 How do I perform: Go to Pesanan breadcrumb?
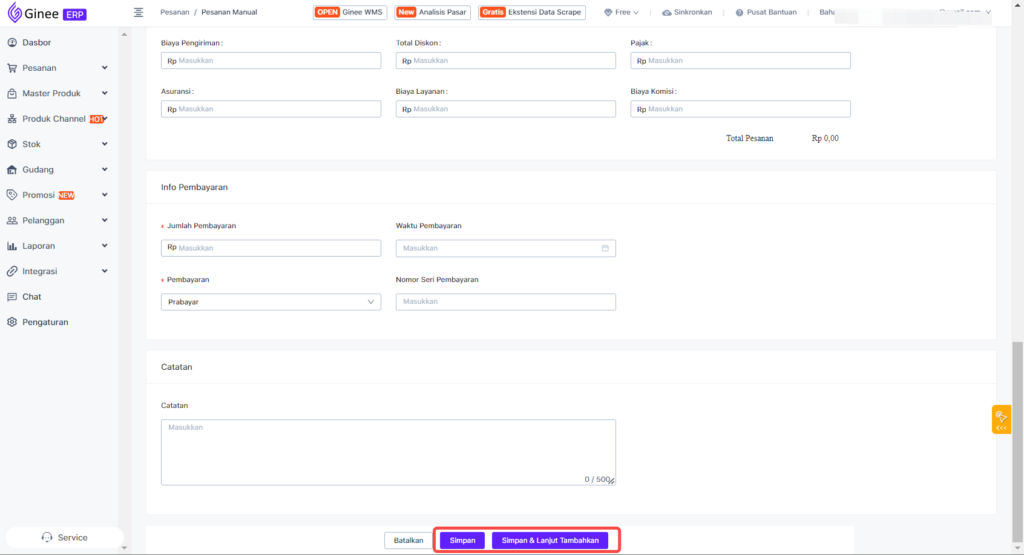pyautogui.click(x=175, y=12)
